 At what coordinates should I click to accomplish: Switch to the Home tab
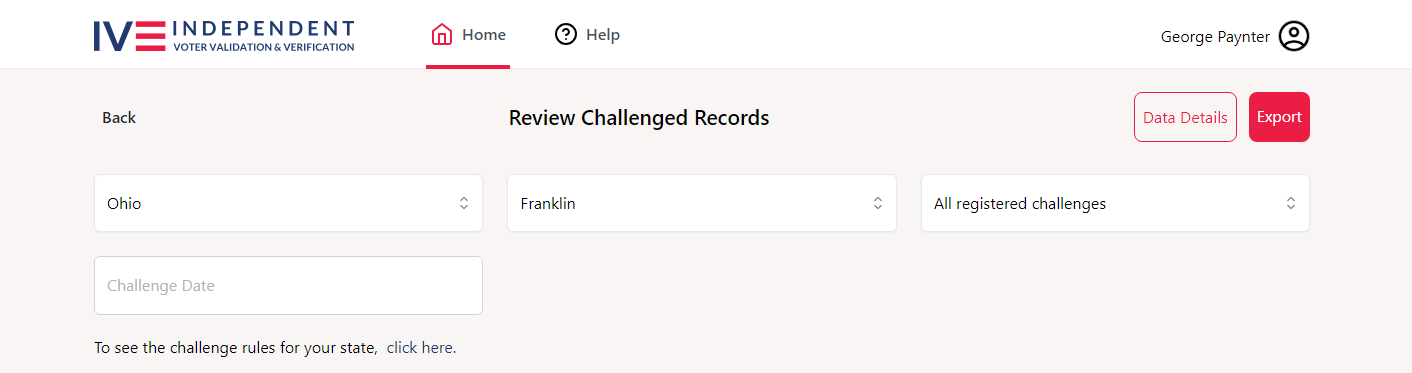(x=468, y=35)
